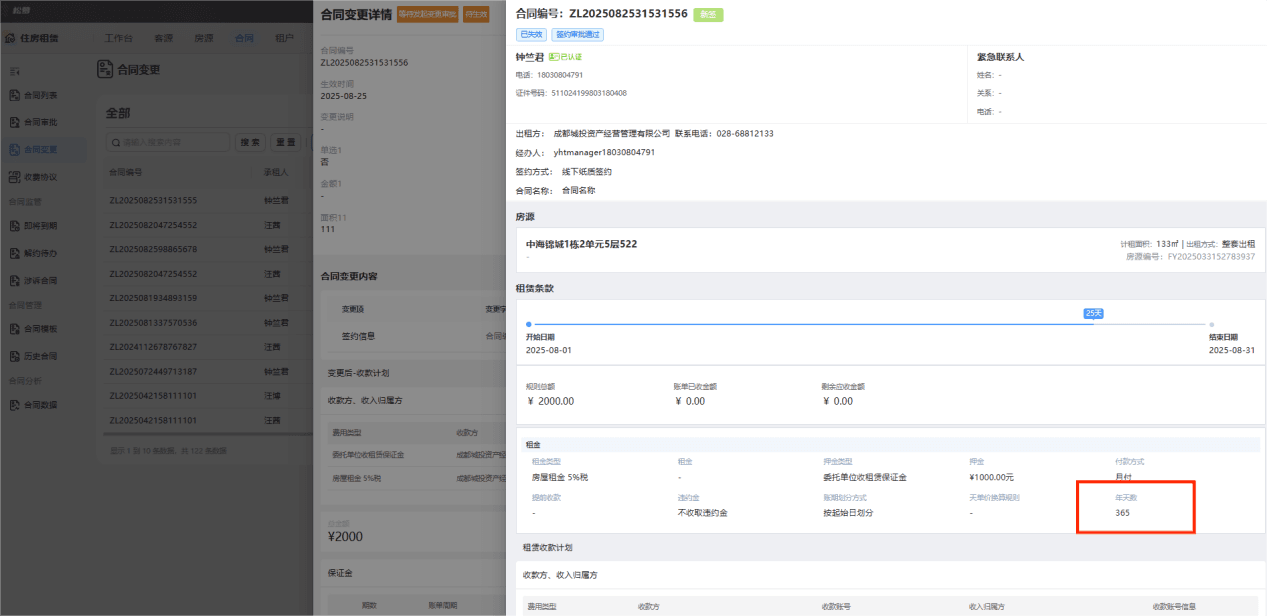This screenshot has height=616, width=1267.
Task: Collapse sidebar using the menu fold icon
Action: click(x=14, y=71)
